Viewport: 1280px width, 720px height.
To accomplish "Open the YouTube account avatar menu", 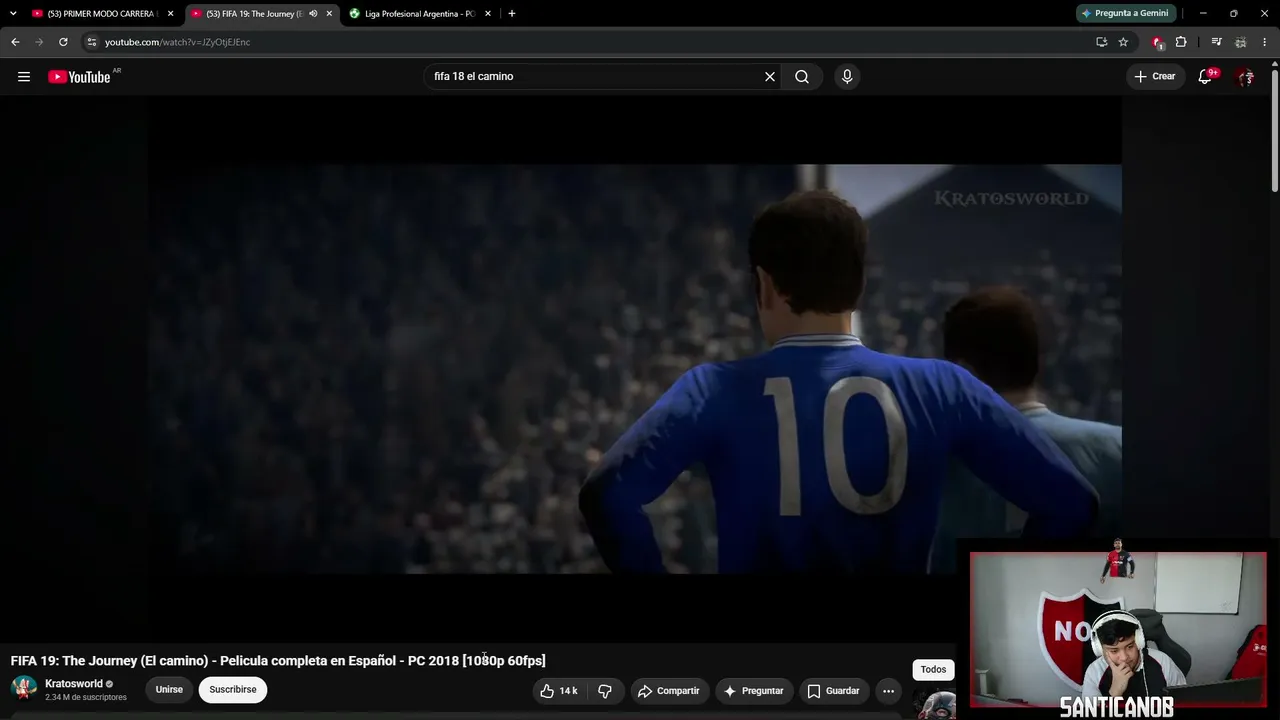I will click(1245, 77).
